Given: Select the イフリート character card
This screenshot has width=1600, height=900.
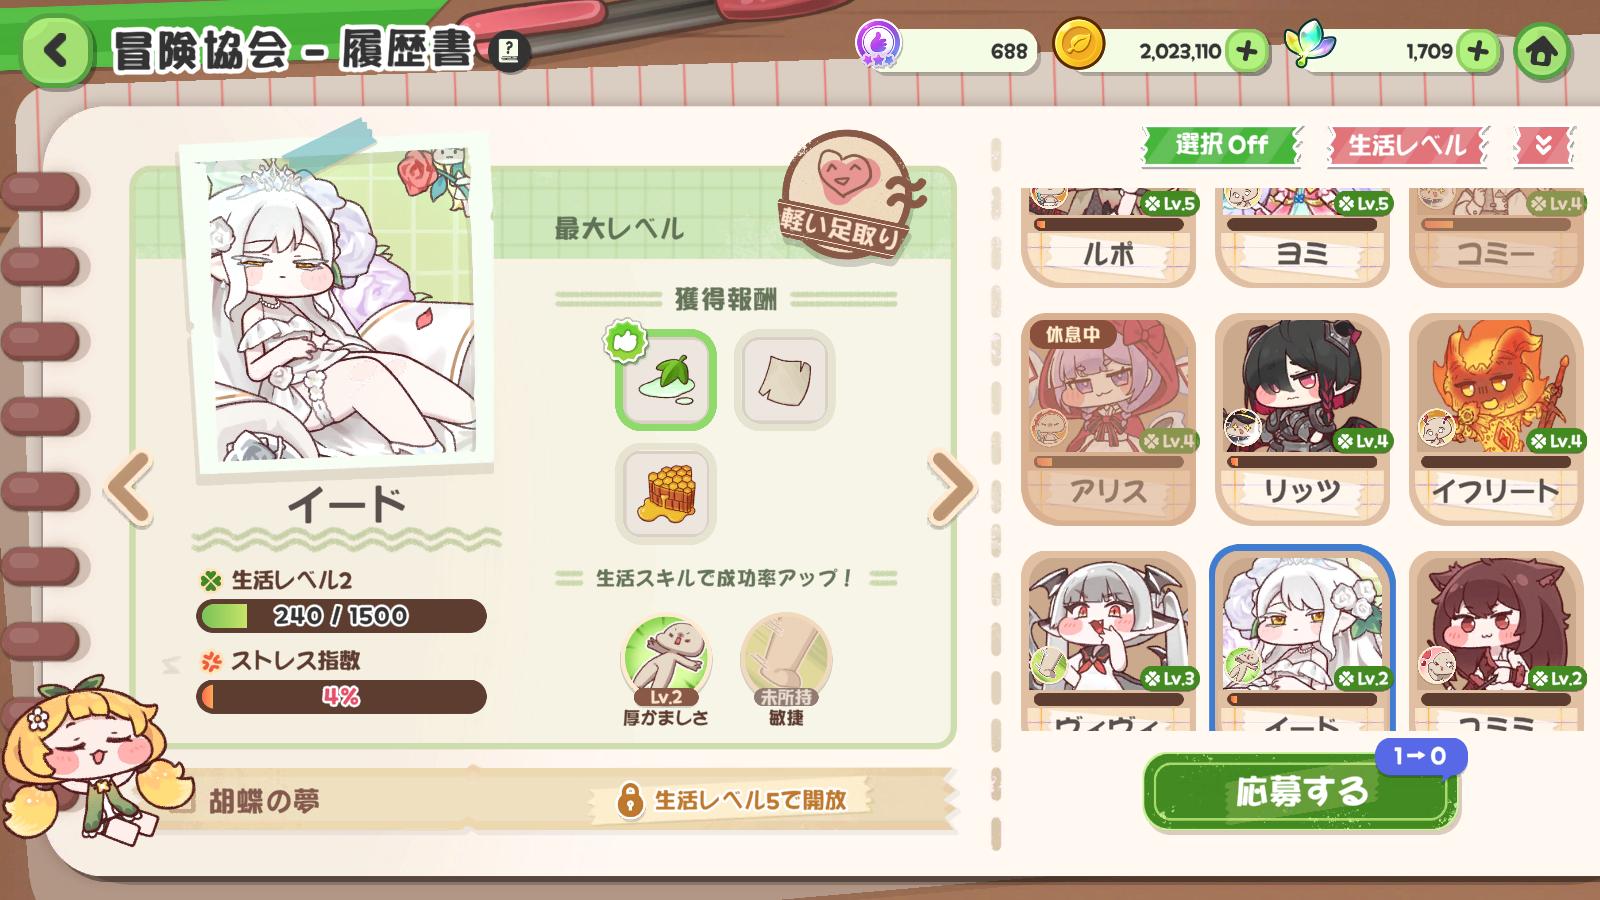Looking at the screenshot, I should coord(1496,419).
